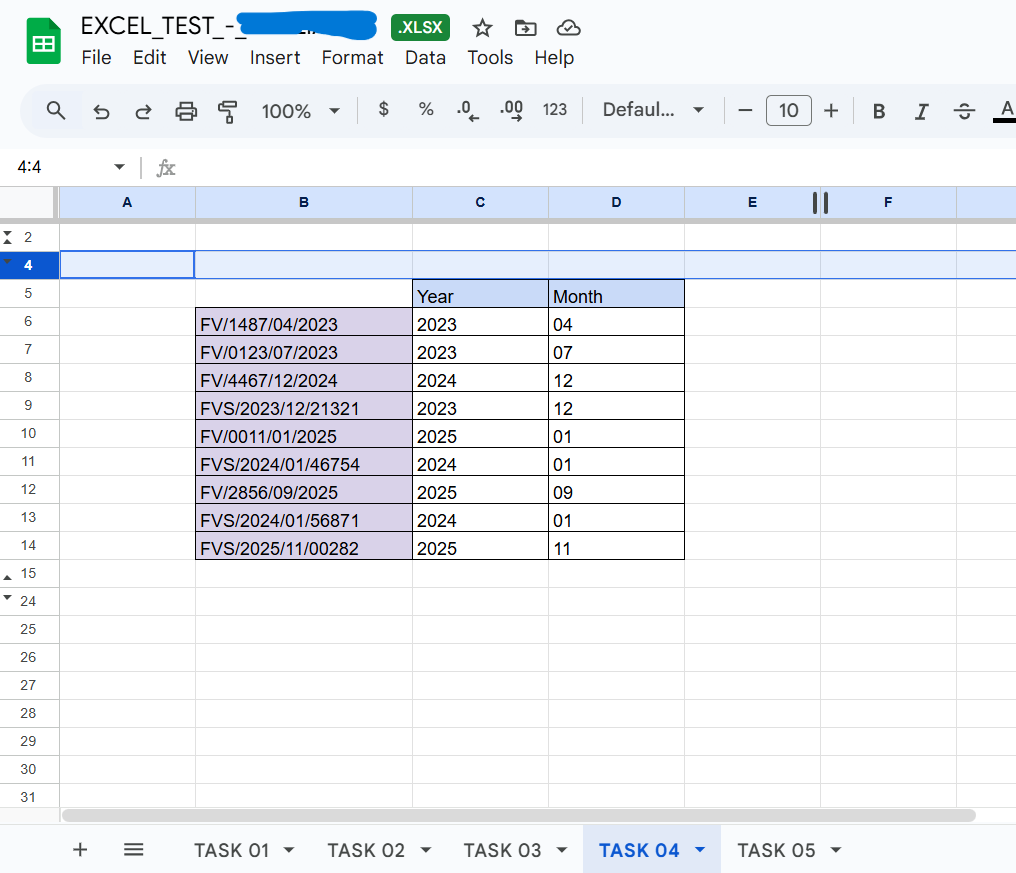Redo the last action

tap(143, 111)
